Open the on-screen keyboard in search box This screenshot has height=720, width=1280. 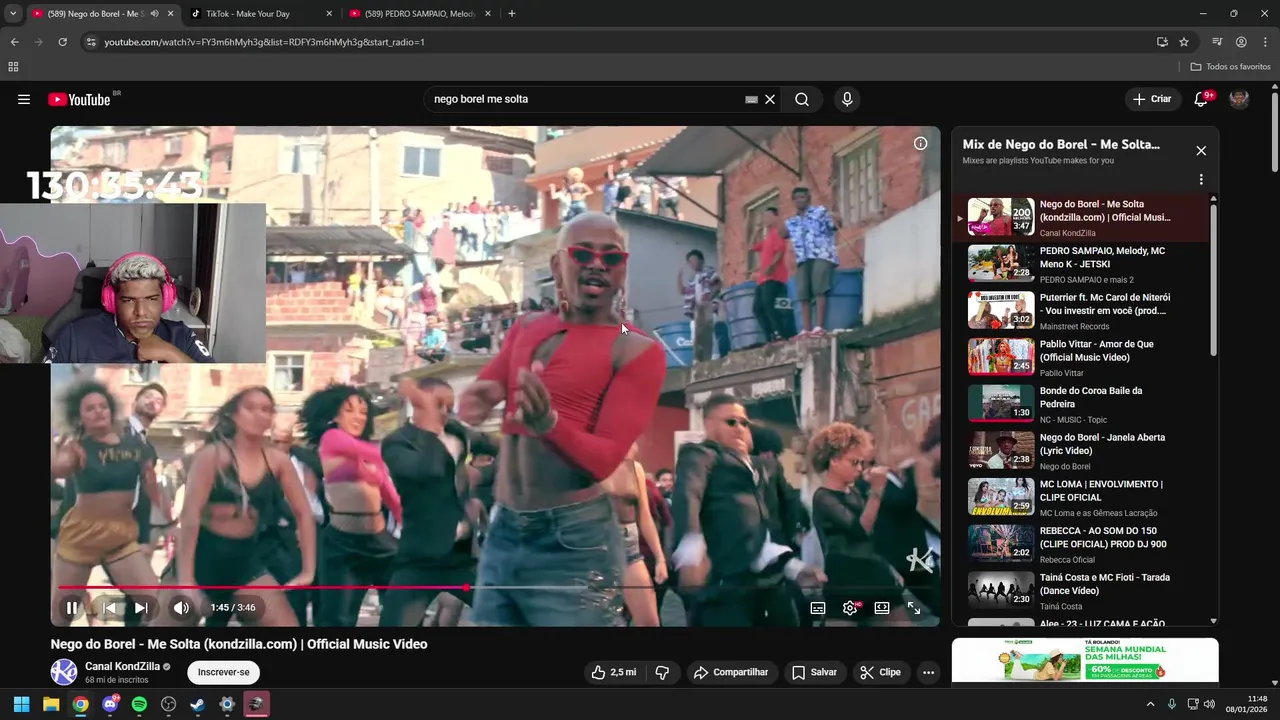click(751, 99)
